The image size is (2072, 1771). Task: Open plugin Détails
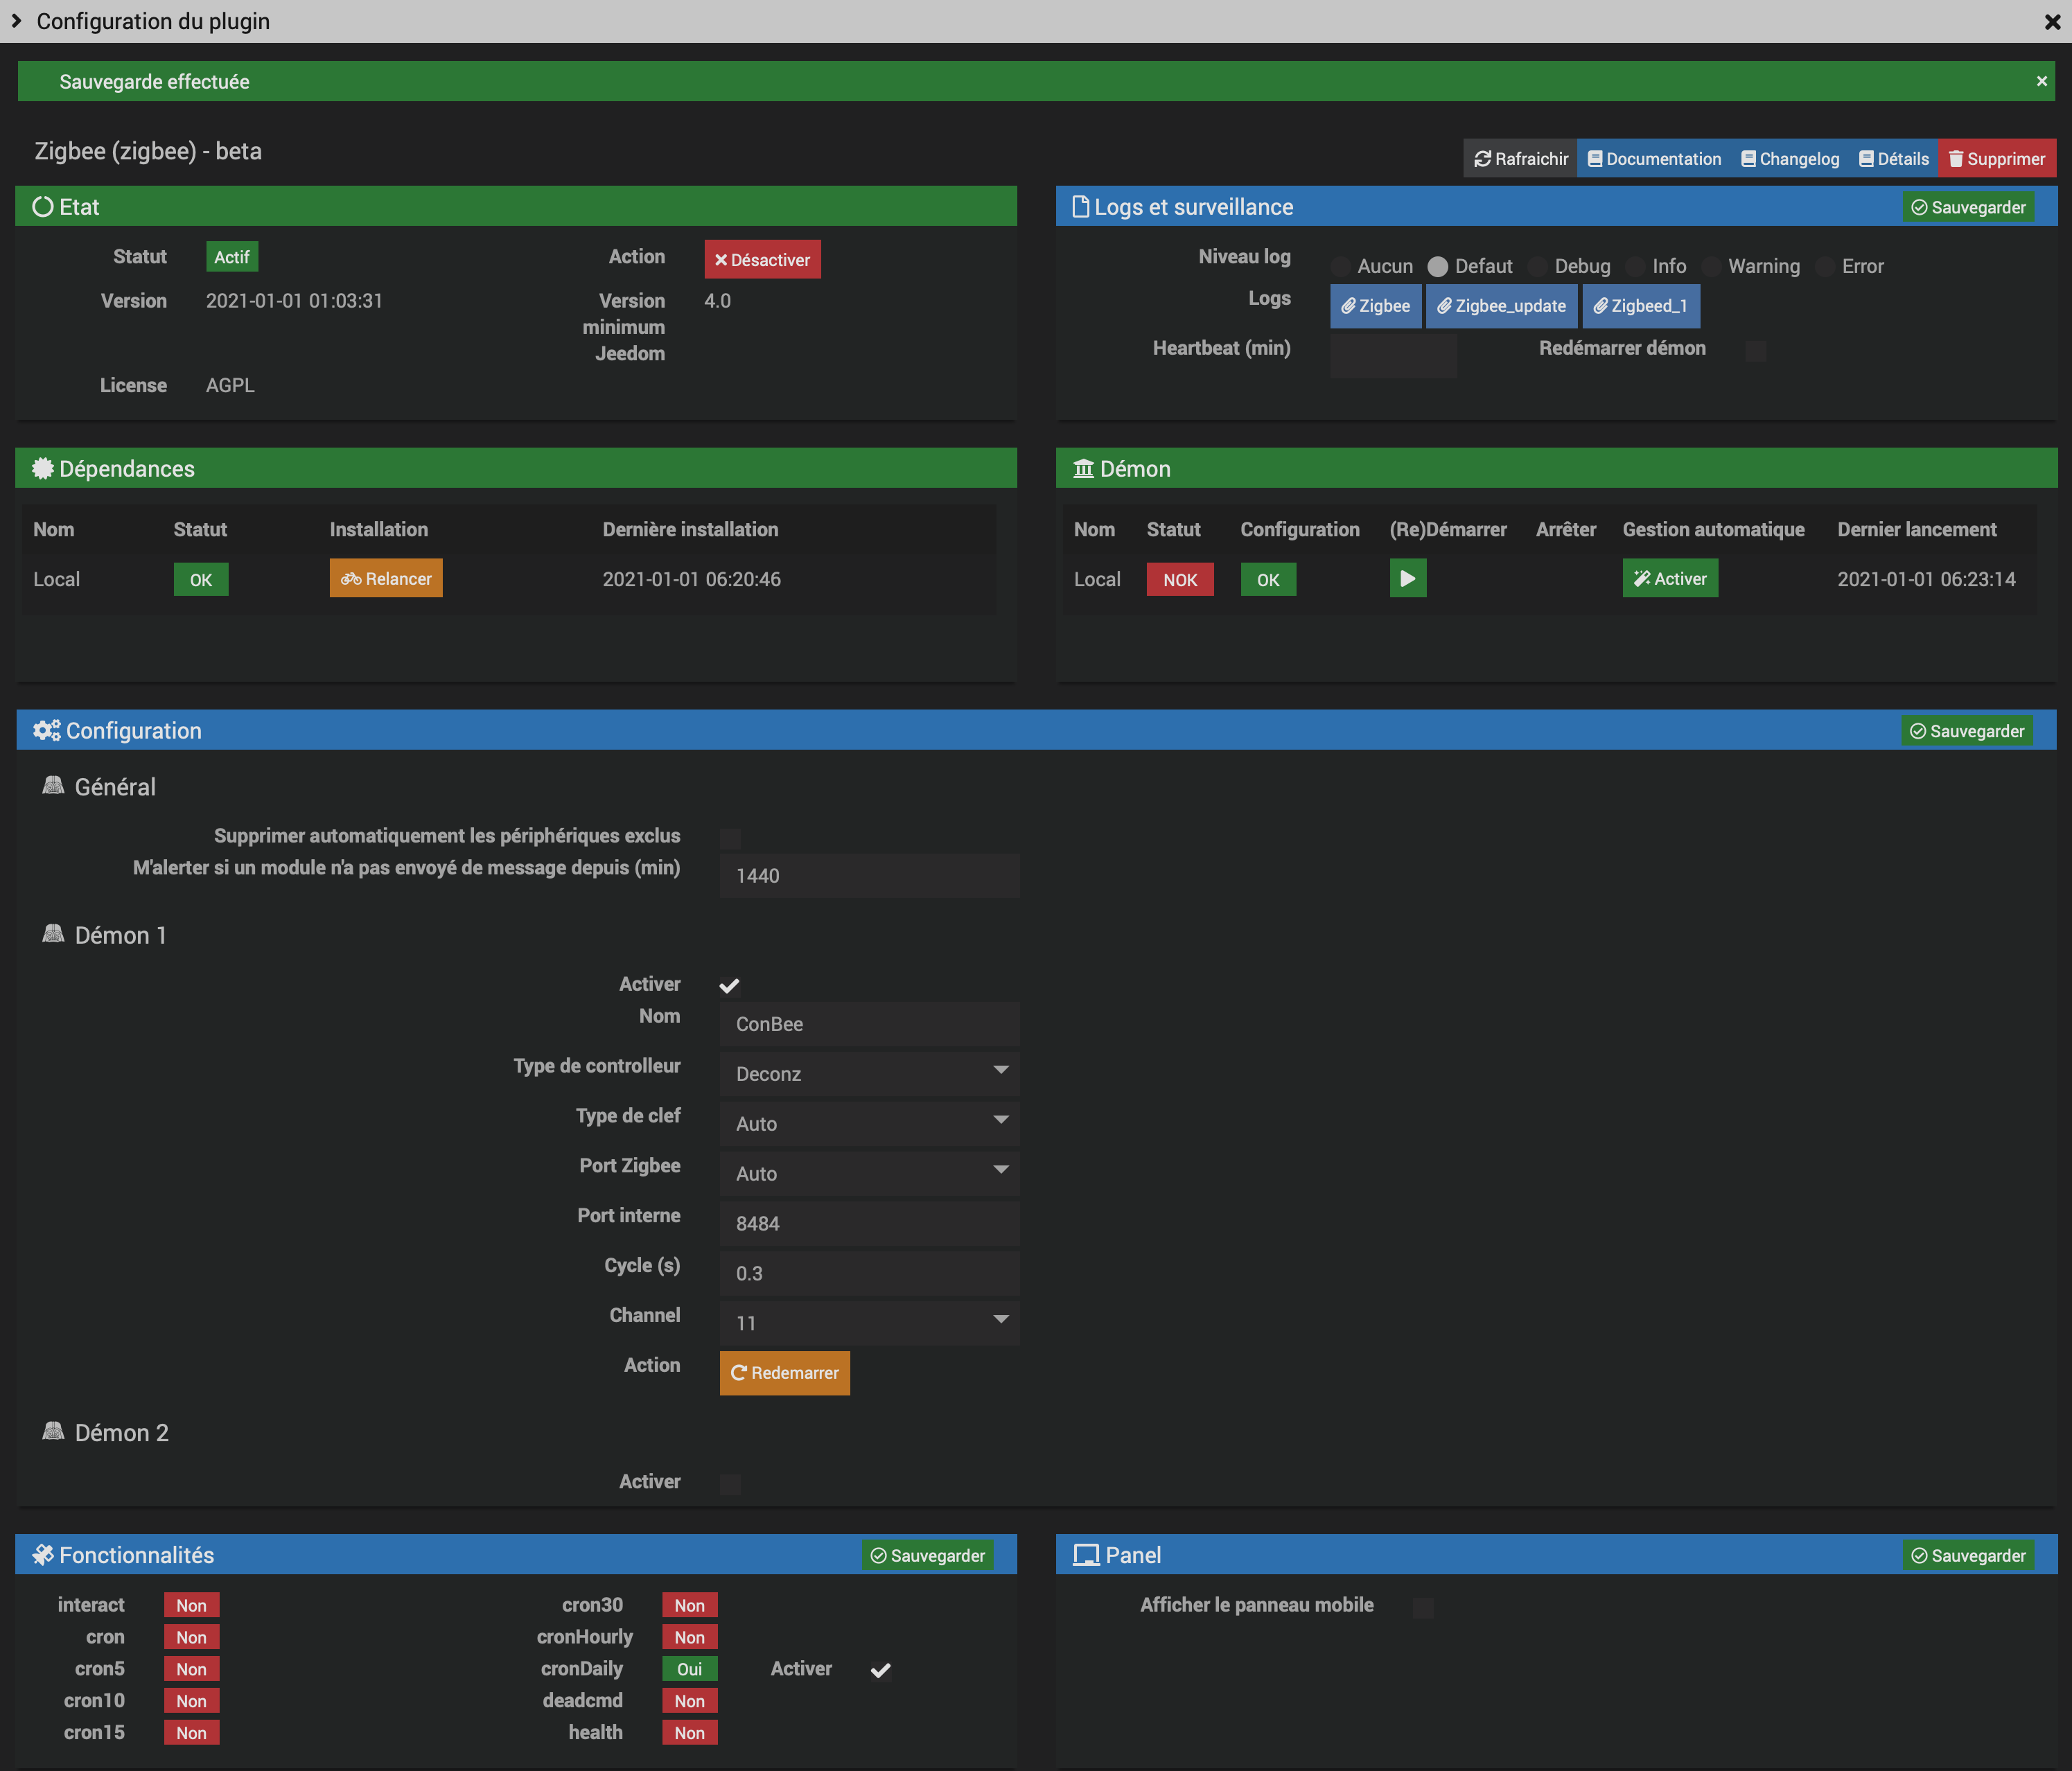[1893, 159]
